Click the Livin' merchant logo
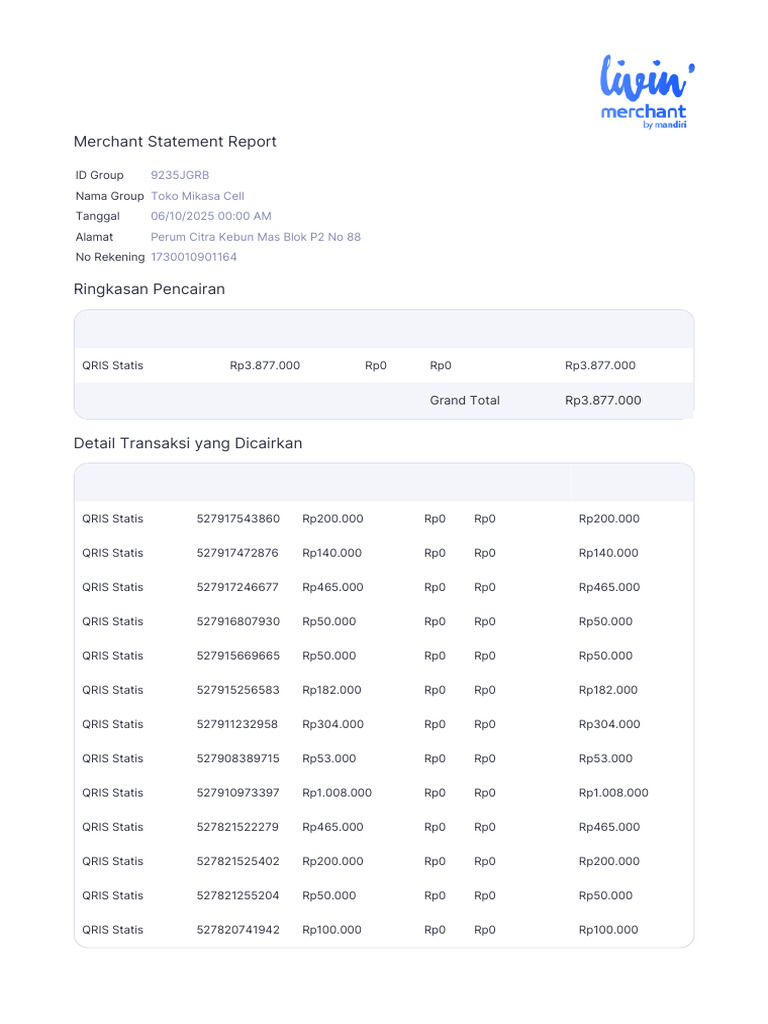The width and height of the screenshot is (768, 1024). pyautogui.click(x=647, y=91)
